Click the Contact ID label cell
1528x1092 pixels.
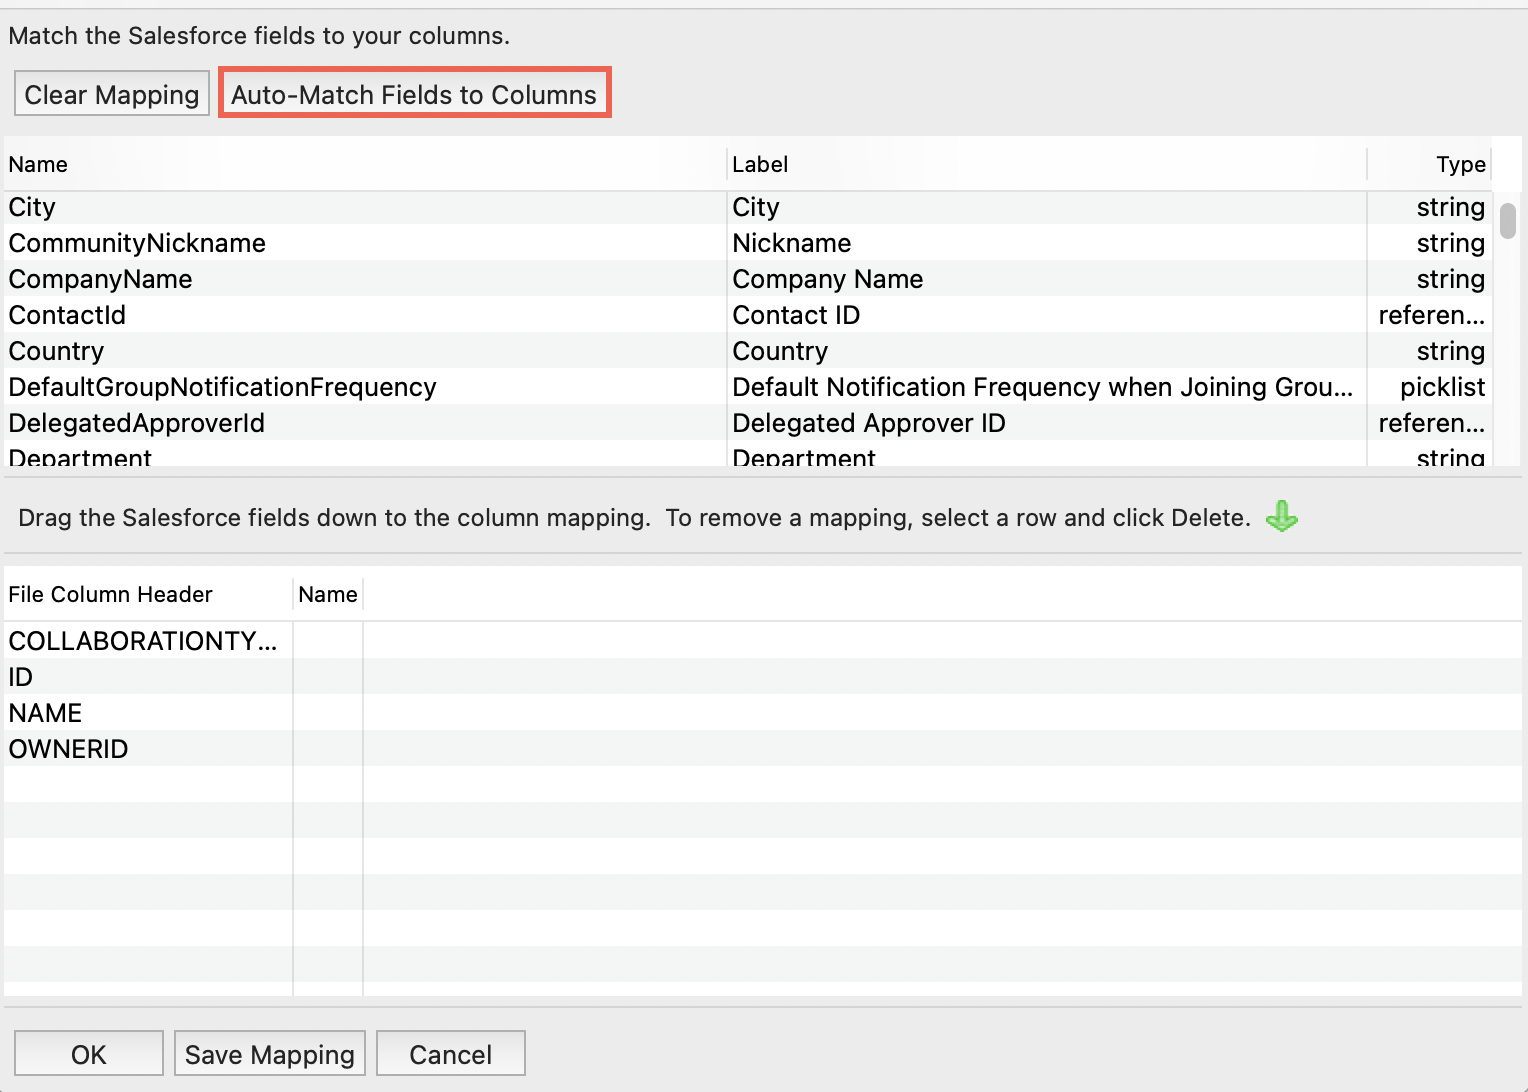(x=1046, y=315)
